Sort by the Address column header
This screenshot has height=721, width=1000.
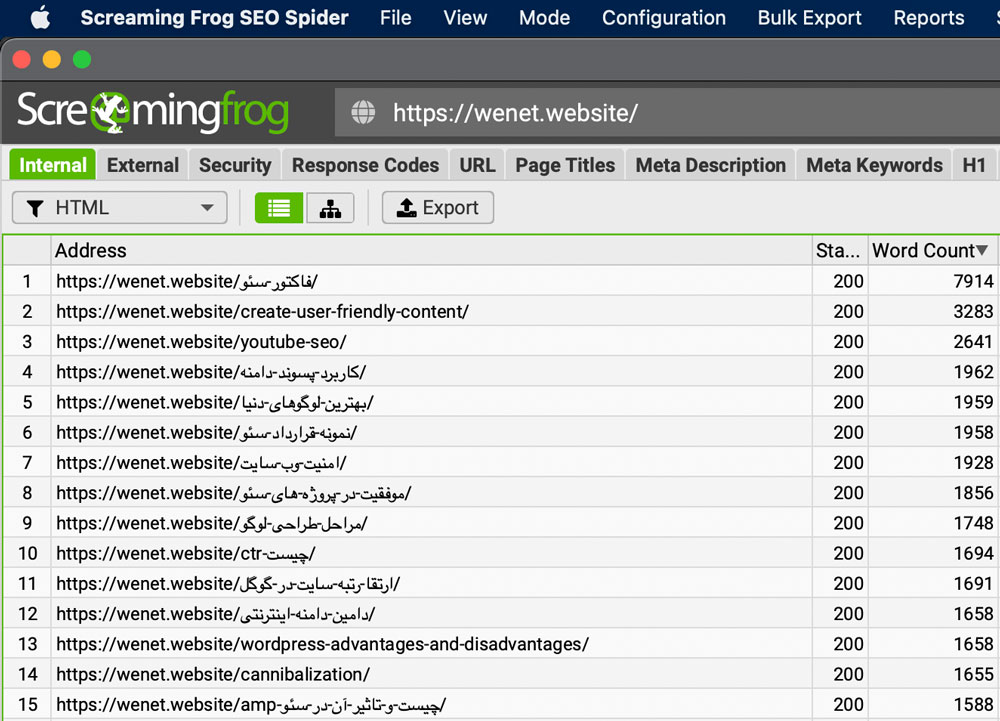pos(431,251)
